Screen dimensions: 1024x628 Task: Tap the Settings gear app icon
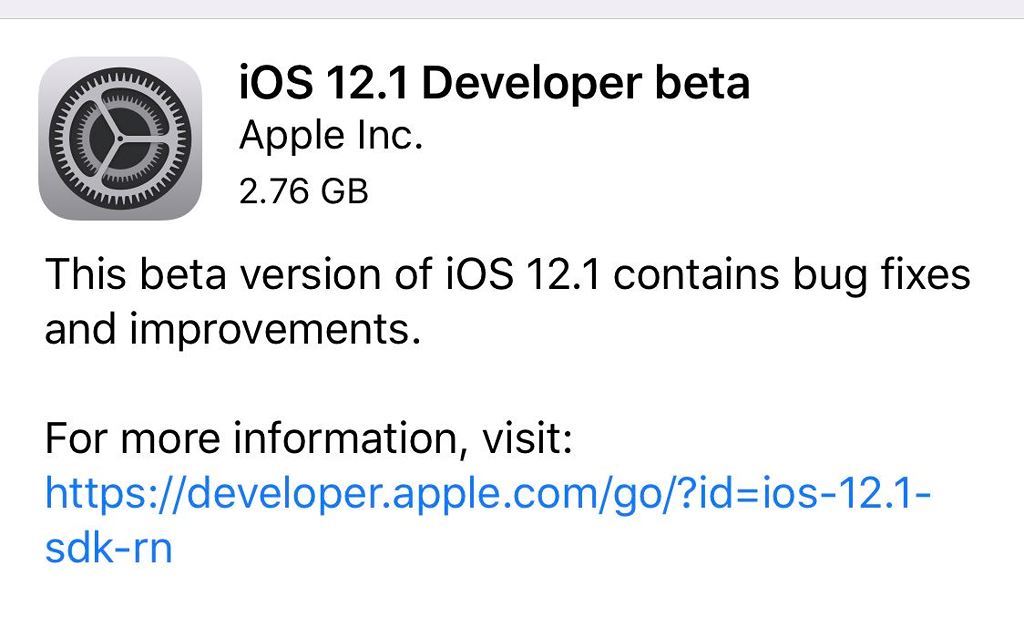tap(120, 138)
